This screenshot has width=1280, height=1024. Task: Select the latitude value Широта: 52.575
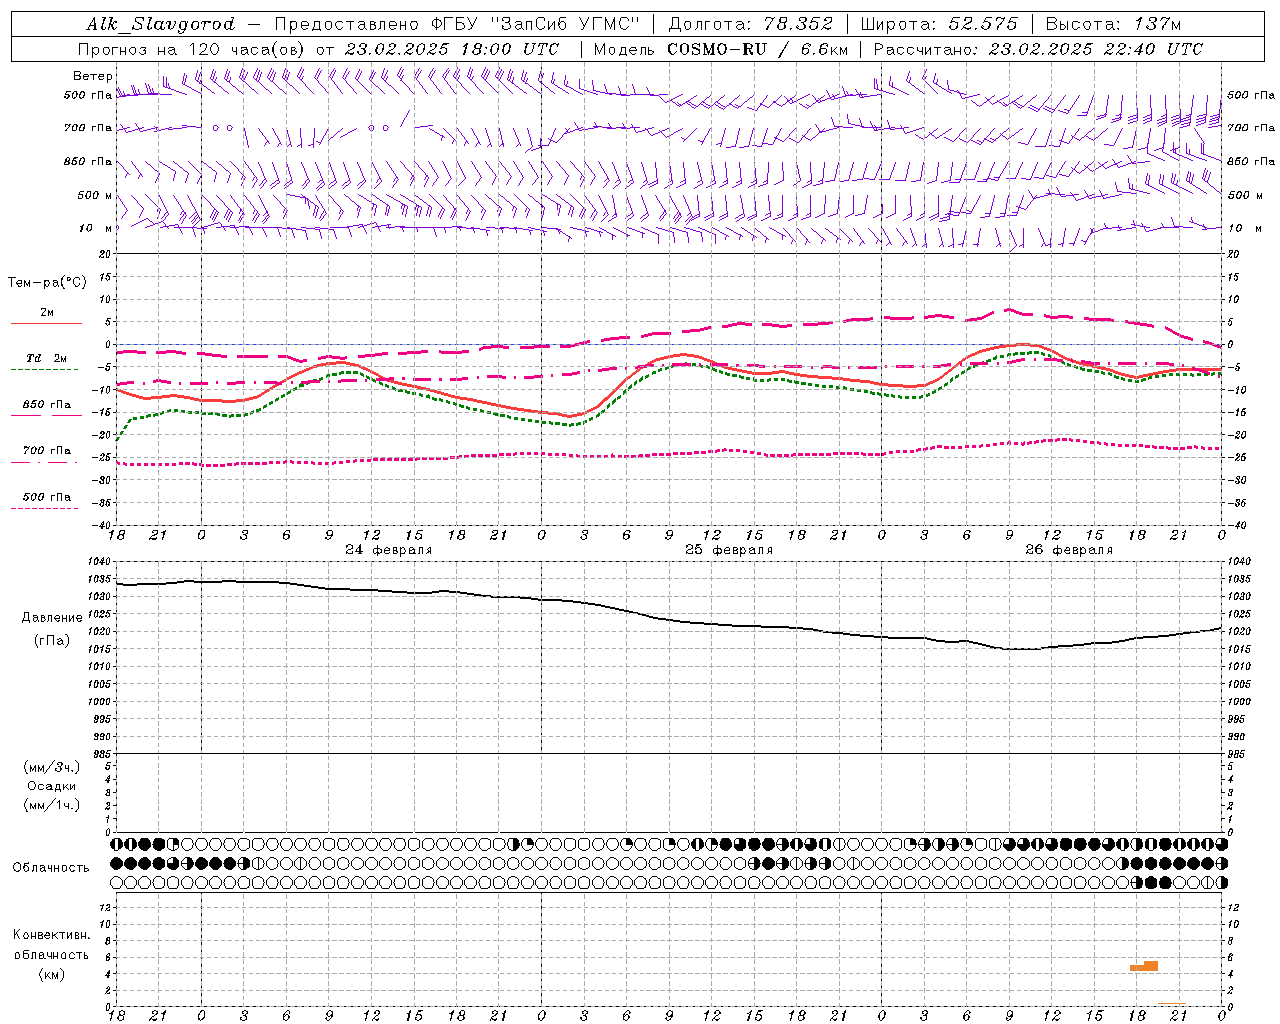pyautogui.click(x=939, y=24)
